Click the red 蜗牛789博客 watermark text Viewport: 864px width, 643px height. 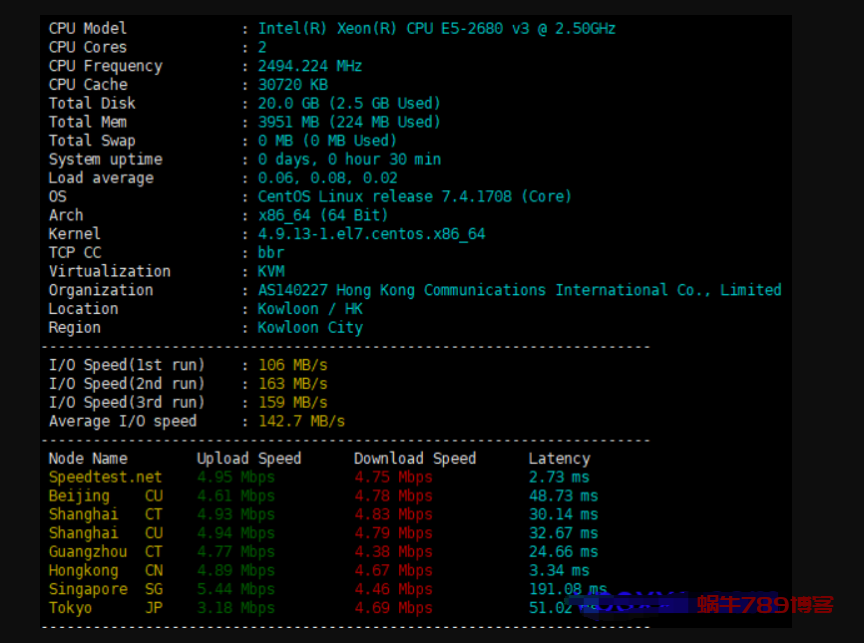point(765,604)
